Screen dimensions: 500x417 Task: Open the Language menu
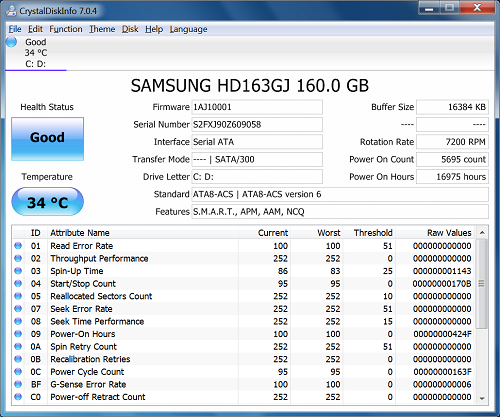[x=188, y=29]
